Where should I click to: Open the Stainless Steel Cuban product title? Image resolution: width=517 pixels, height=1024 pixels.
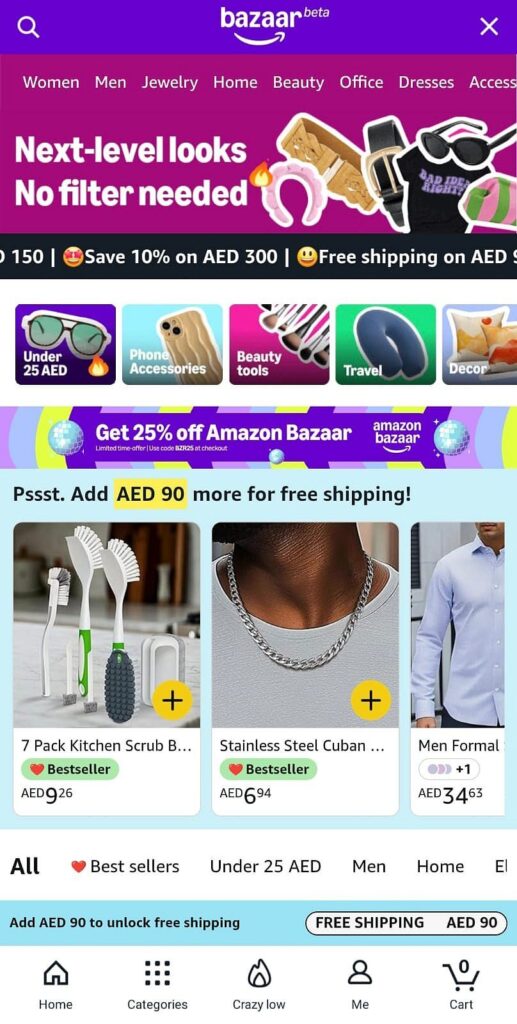[302, 745]
